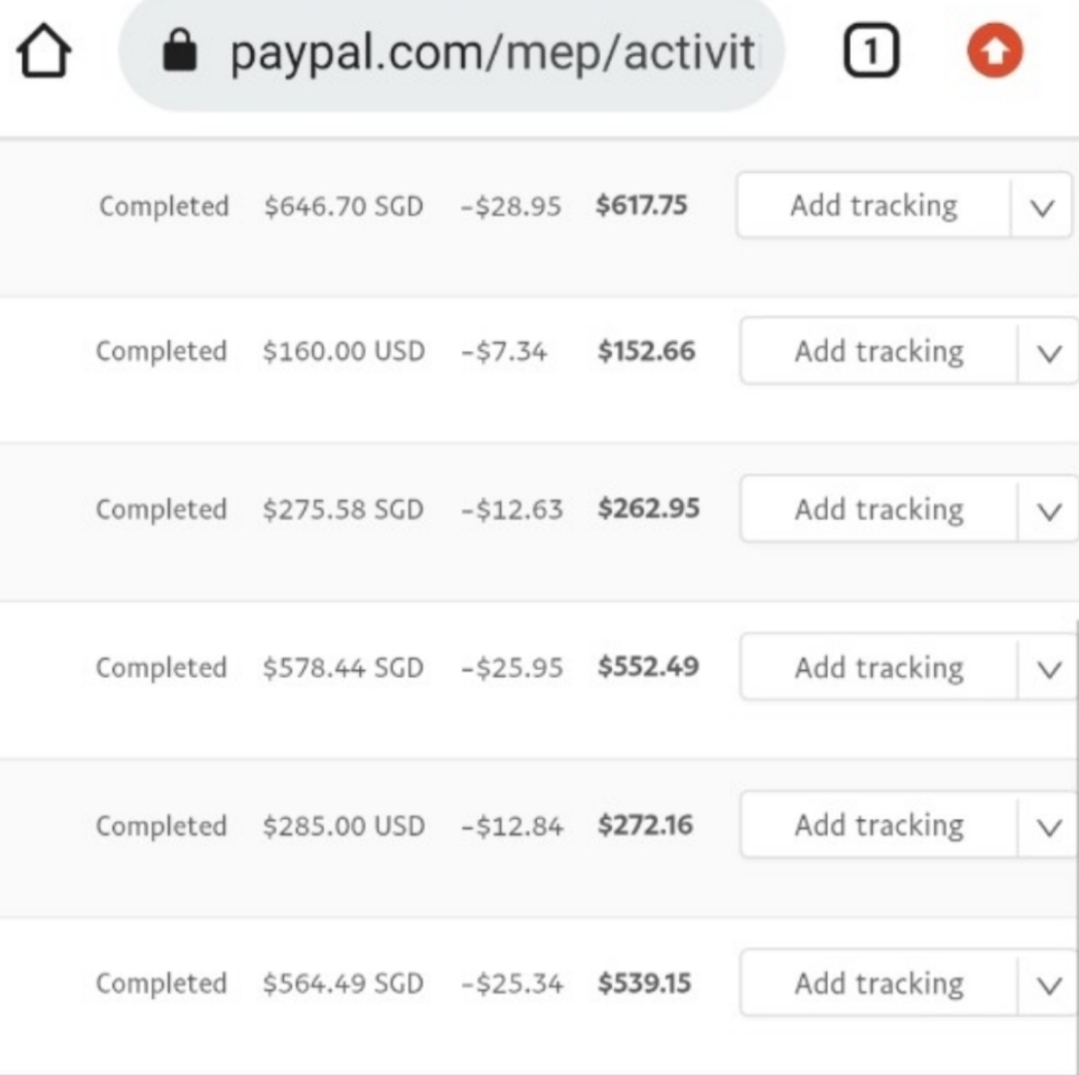Tap the browser home icon

pyautogui.click(x=43, y=51)
